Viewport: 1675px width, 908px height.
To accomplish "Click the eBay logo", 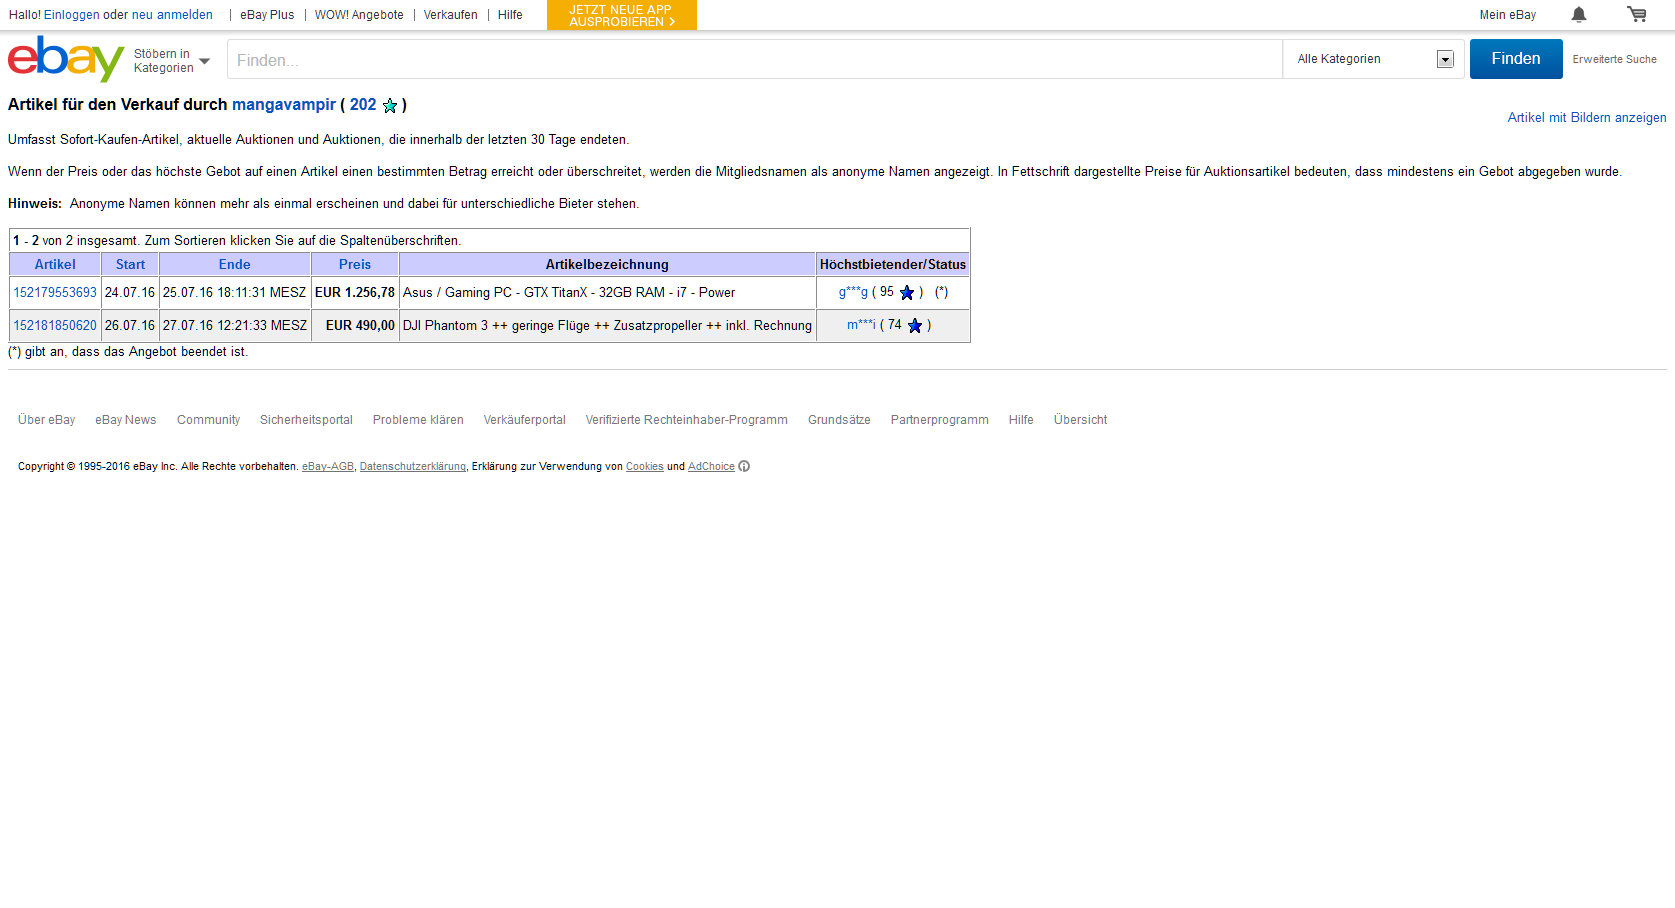I will click(x=65, y=59).
